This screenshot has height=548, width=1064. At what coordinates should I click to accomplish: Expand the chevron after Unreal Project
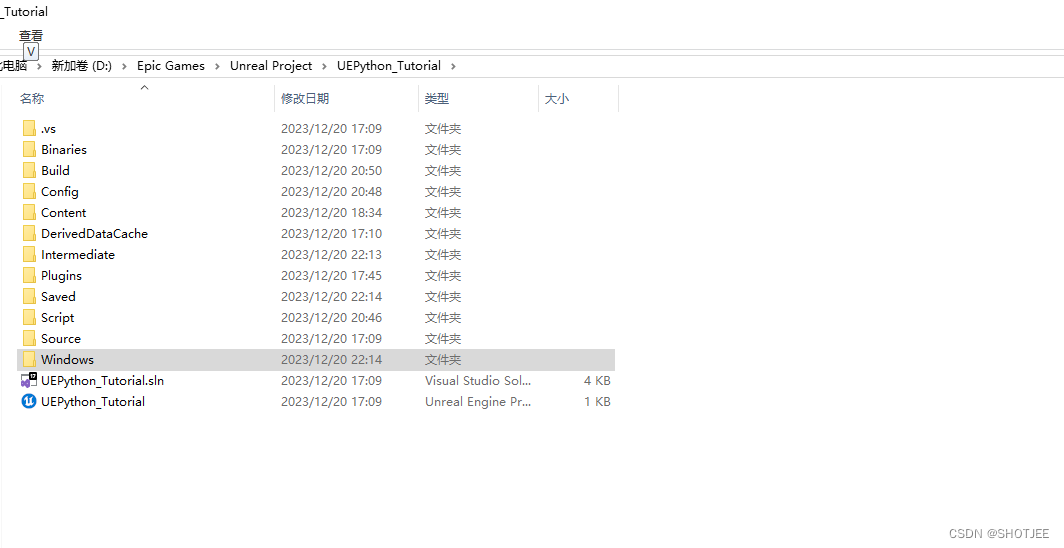(324, 66)
